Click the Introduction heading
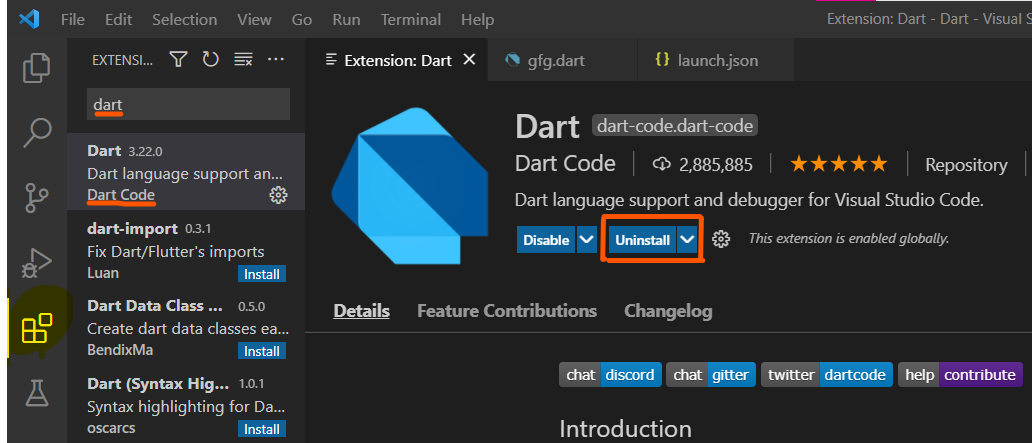1032x443 pixels. click(x=625, y=429)
